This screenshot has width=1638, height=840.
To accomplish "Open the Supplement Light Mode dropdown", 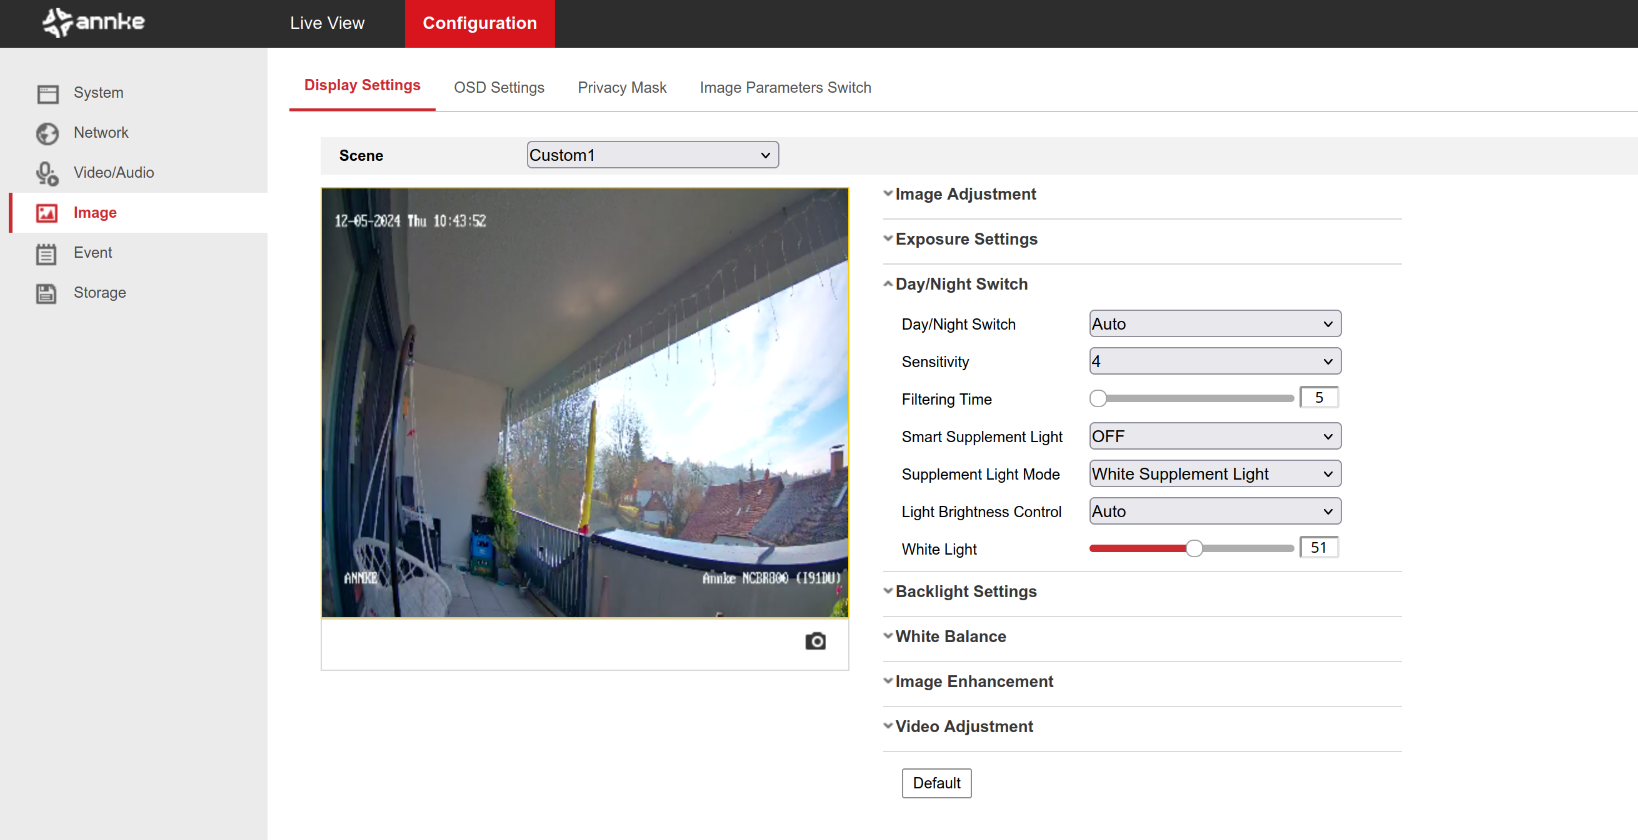I will pos(1214,474).
